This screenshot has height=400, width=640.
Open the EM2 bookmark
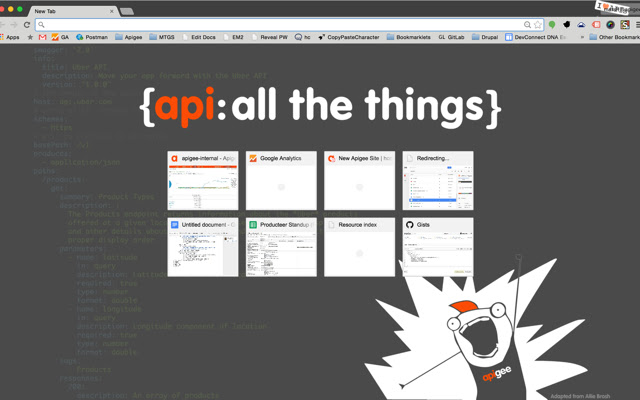pos(233,37)
